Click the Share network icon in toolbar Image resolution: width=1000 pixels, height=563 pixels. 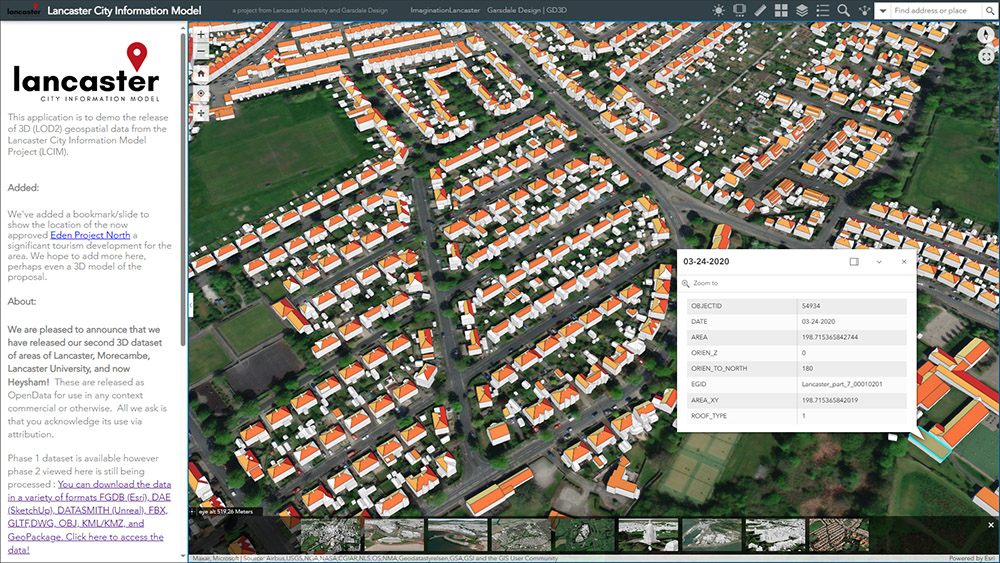pos(863,10)
